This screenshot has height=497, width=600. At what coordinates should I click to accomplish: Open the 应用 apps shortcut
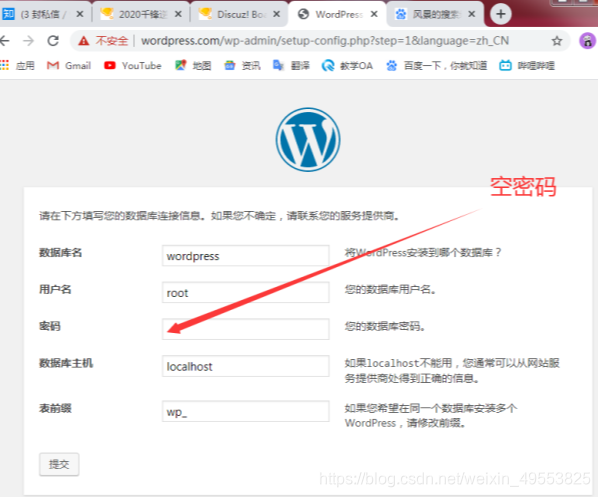click(18, 66)
